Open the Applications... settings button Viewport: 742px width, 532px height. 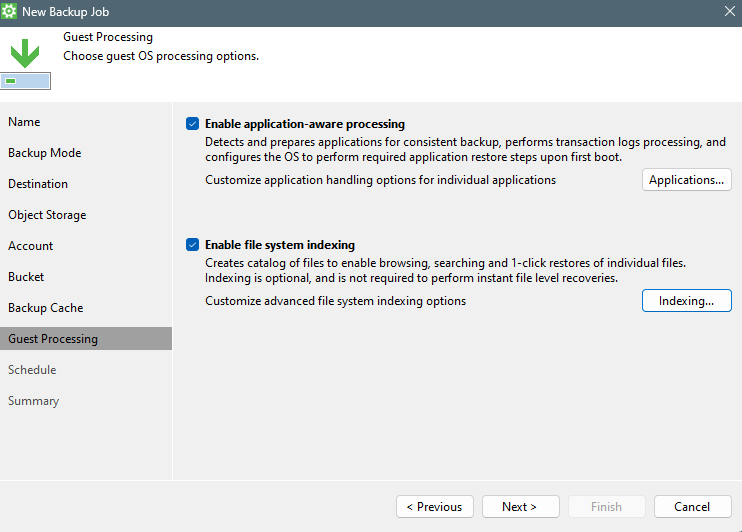click(686, 180)
